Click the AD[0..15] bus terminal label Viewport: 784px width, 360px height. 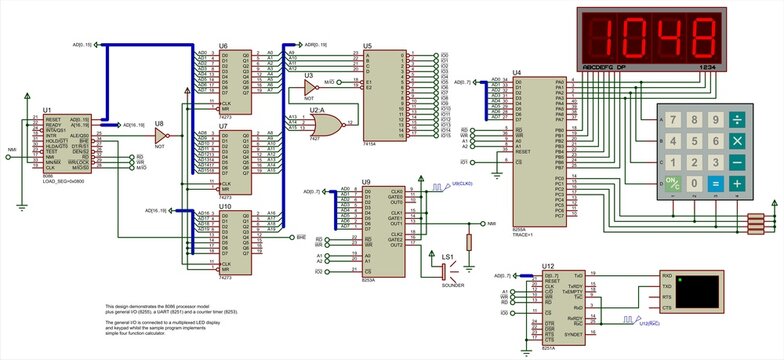coord(82,44)
